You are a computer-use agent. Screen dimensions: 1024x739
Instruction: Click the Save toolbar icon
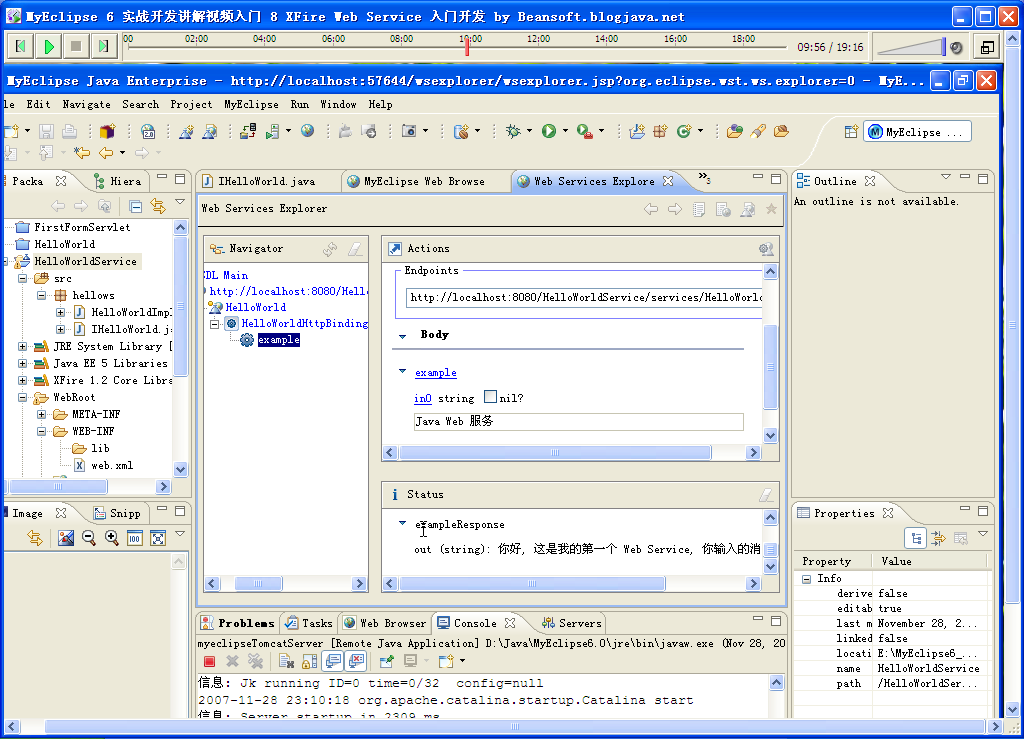pos(46,131)
